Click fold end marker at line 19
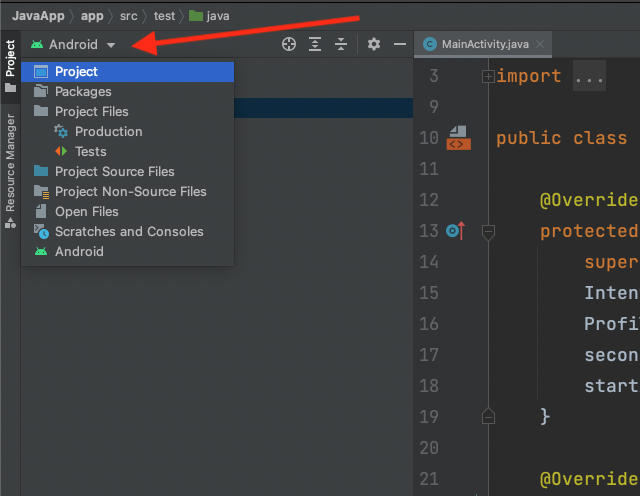 click(x=488, y=416)
